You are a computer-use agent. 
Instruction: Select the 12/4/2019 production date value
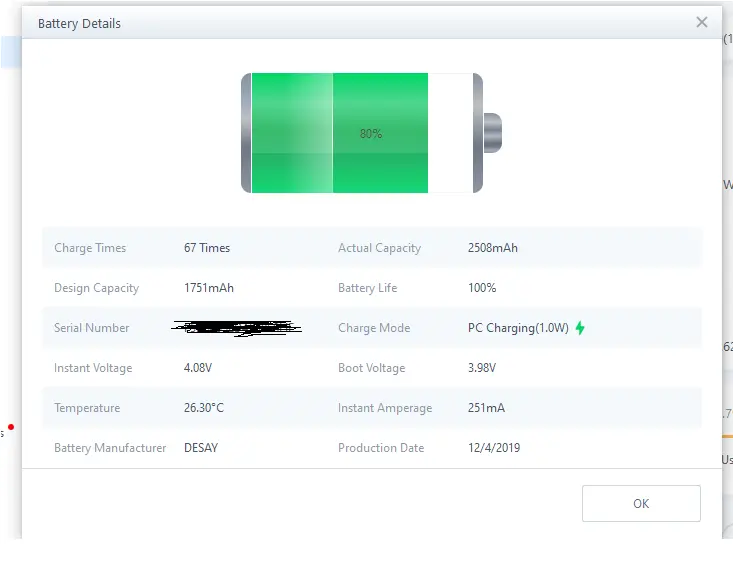click(494, 448)
